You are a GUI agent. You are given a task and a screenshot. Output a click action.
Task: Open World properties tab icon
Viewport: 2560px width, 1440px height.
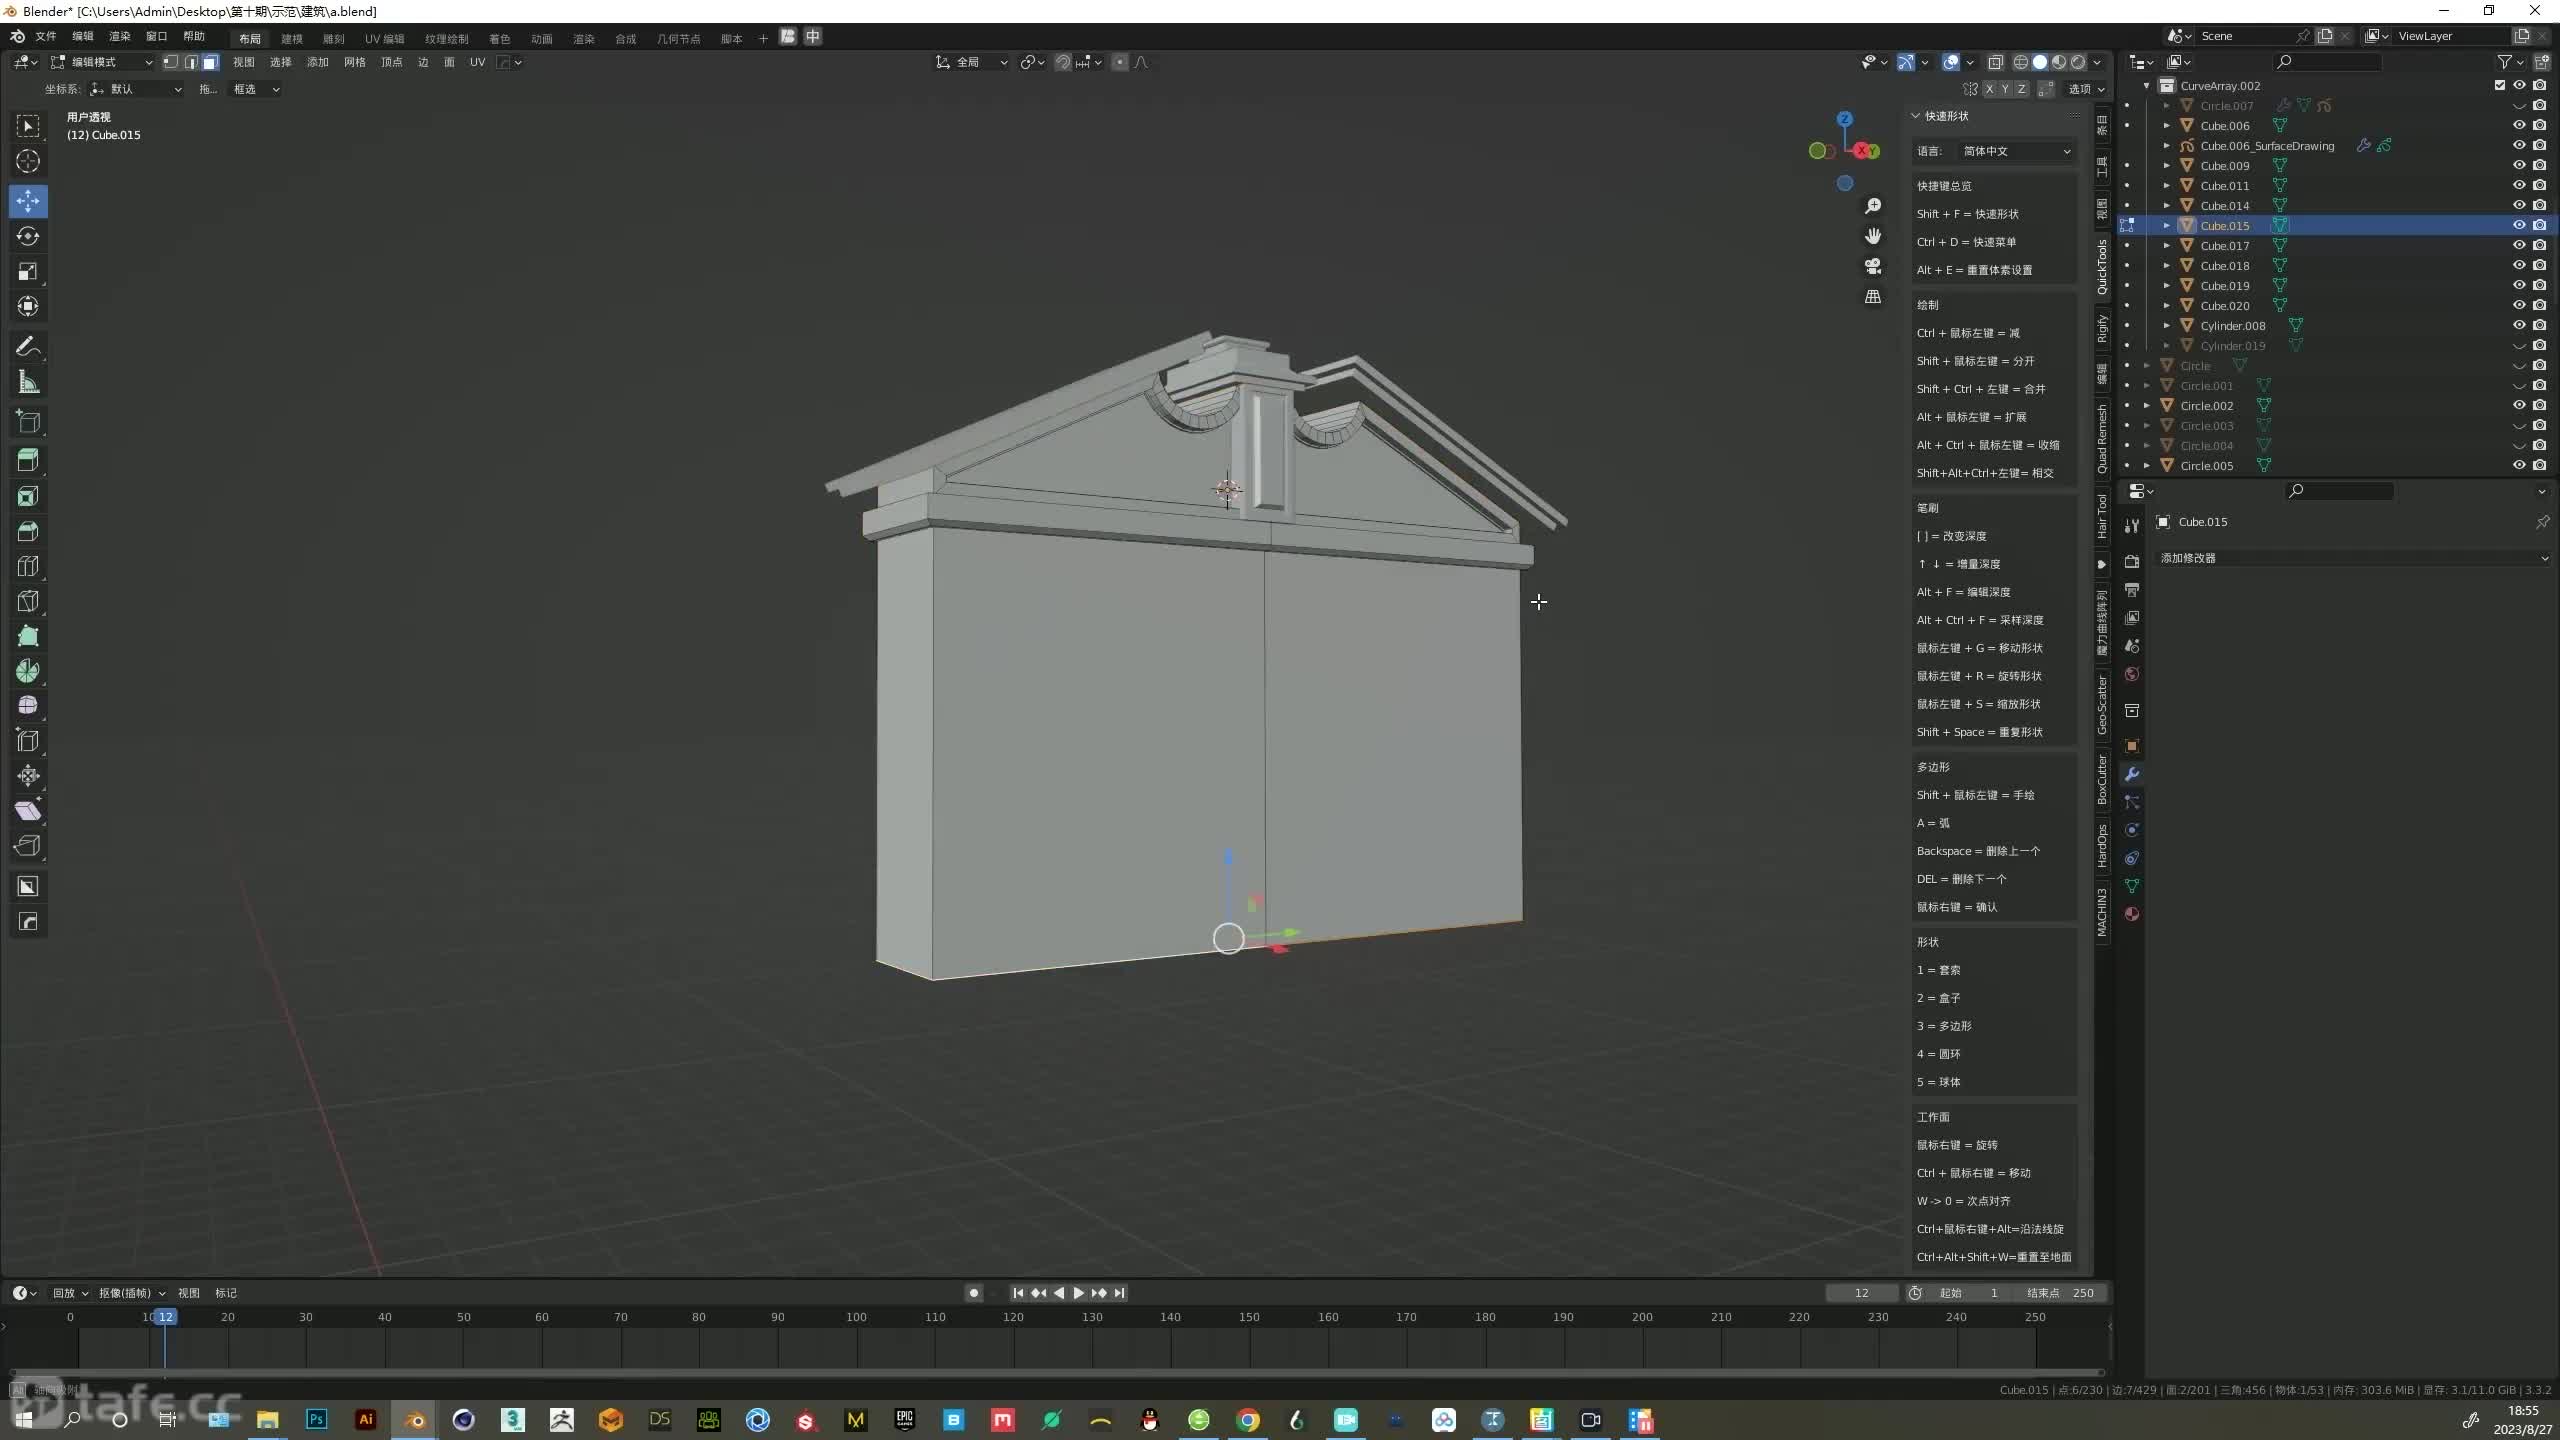pyautogui.click(x=2132, y=674)
